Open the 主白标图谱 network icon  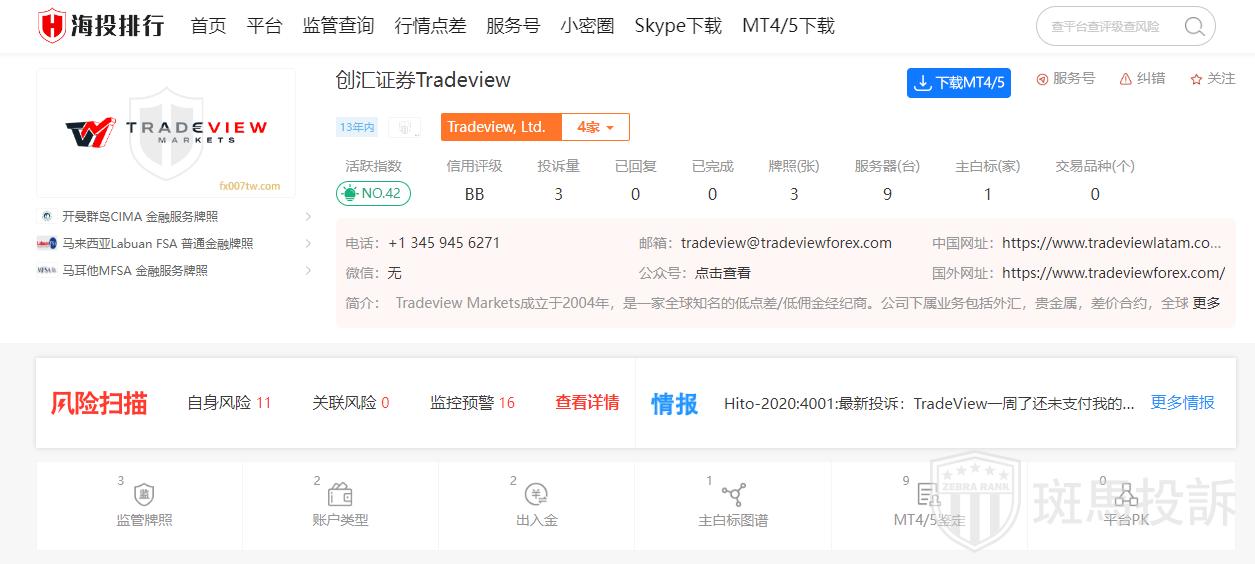point(733,495)
